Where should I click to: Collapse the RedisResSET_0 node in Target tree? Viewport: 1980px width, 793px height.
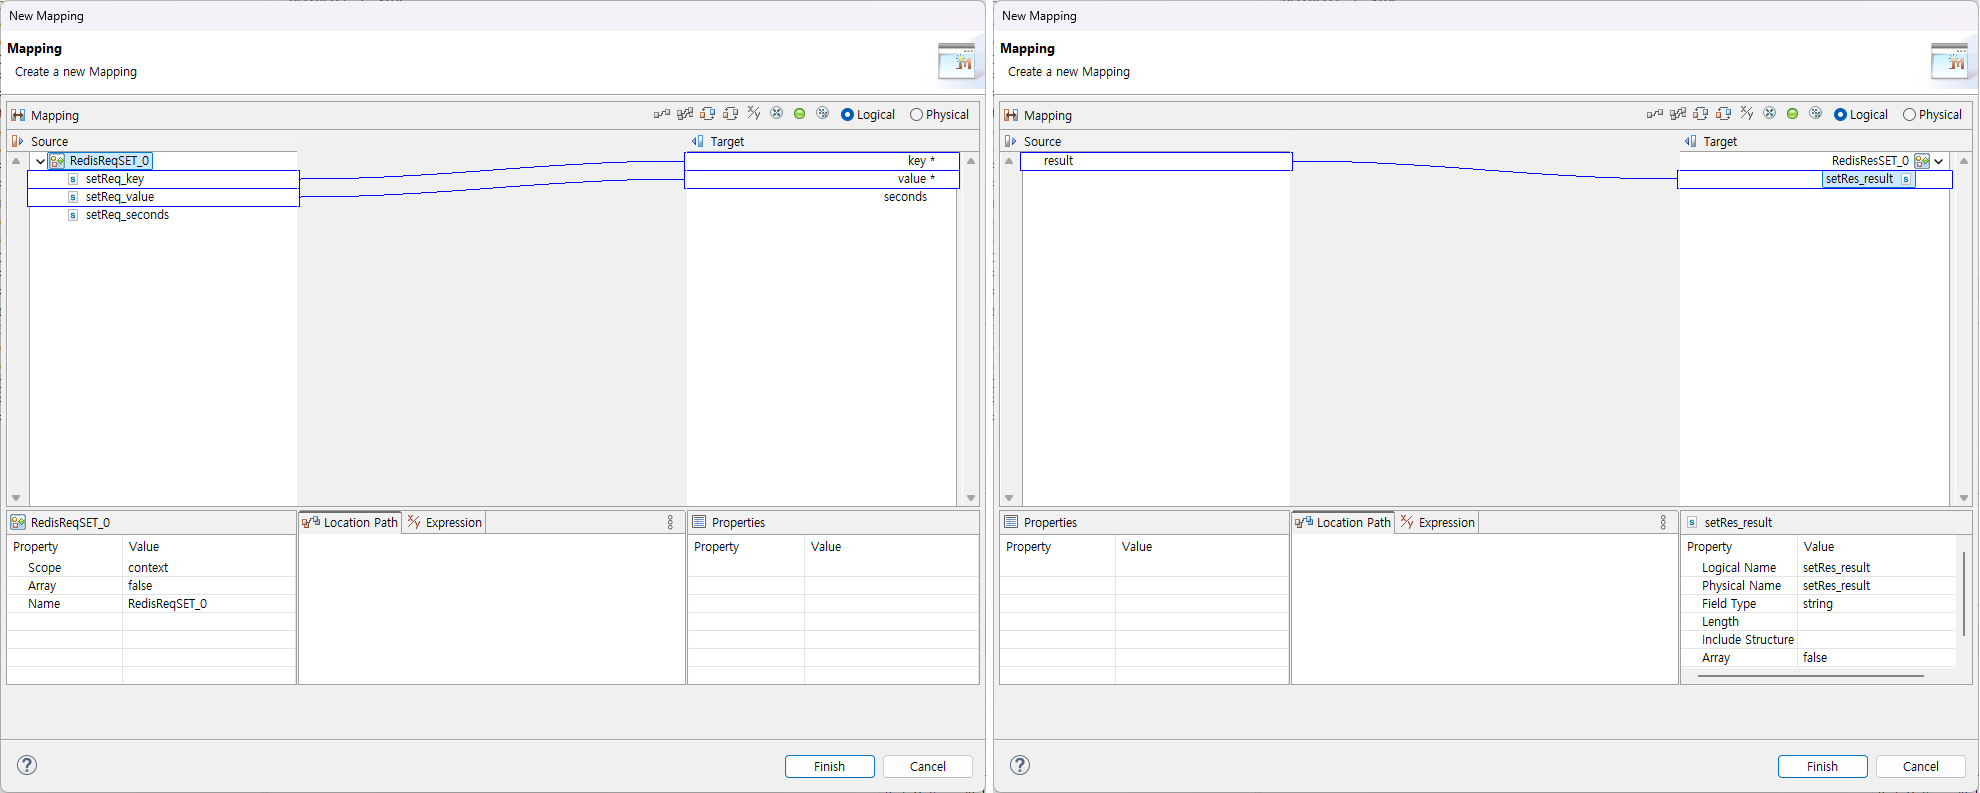[x=1939, y=161]
